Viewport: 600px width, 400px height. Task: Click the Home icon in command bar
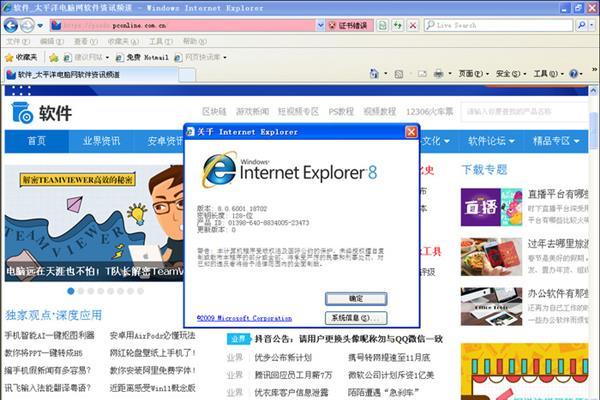374,73
